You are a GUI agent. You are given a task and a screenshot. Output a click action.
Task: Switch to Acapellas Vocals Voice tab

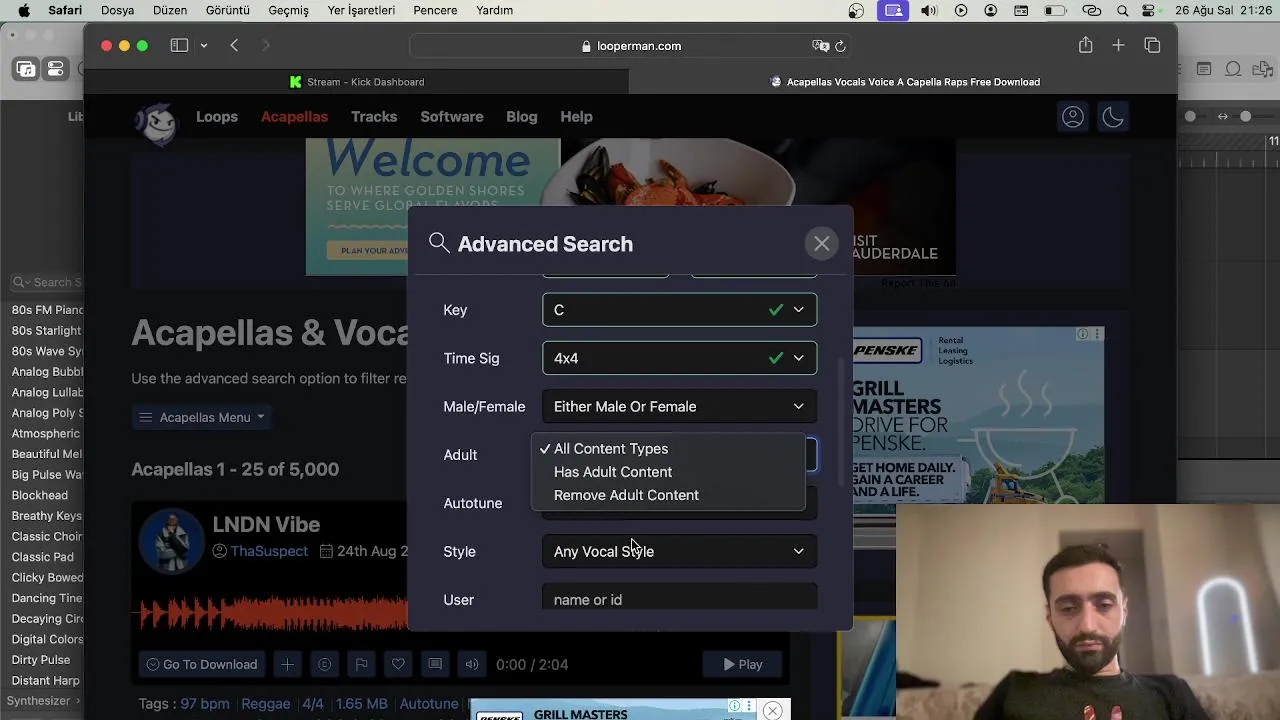pos(904,82)
